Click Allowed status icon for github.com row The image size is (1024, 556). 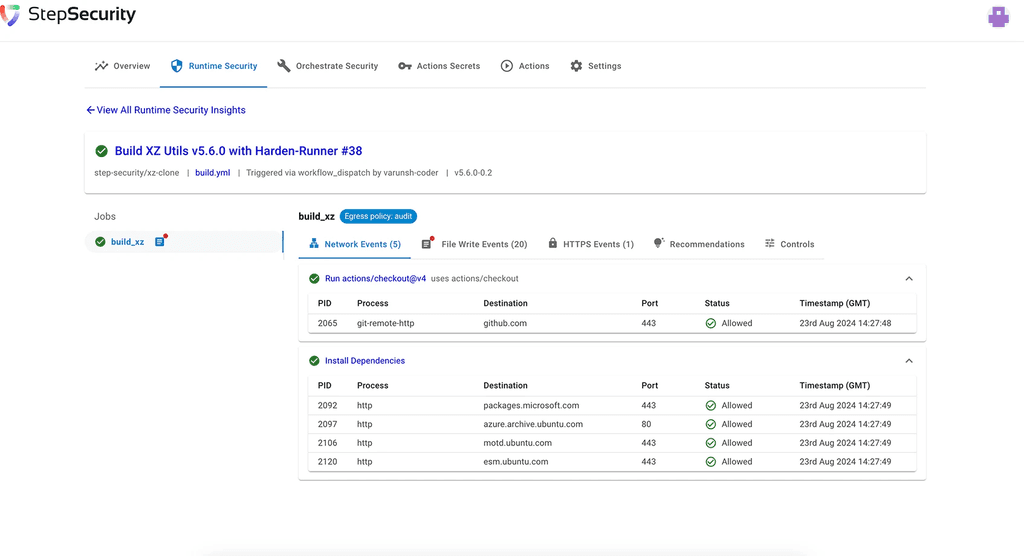pyautogui.click(x=711, y=323)
